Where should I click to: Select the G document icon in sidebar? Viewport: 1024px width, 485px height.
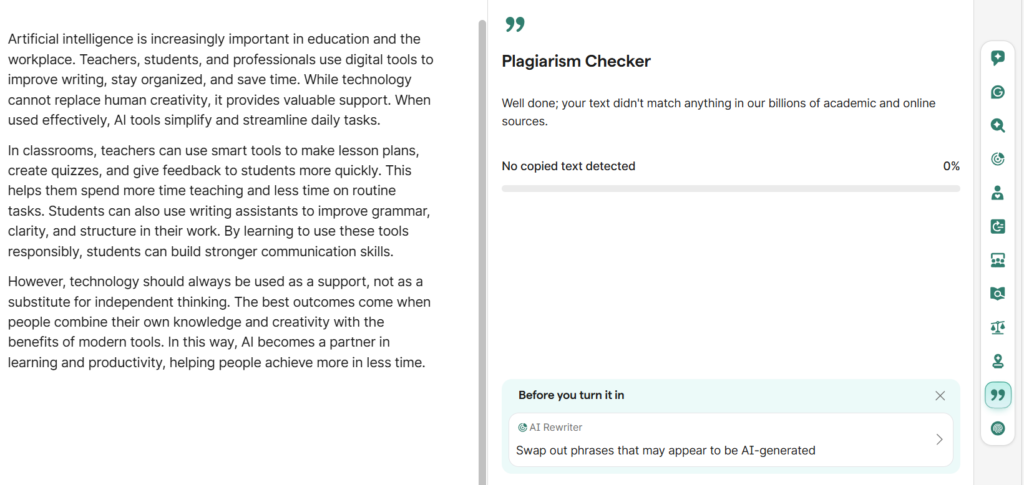click(997, 226)
